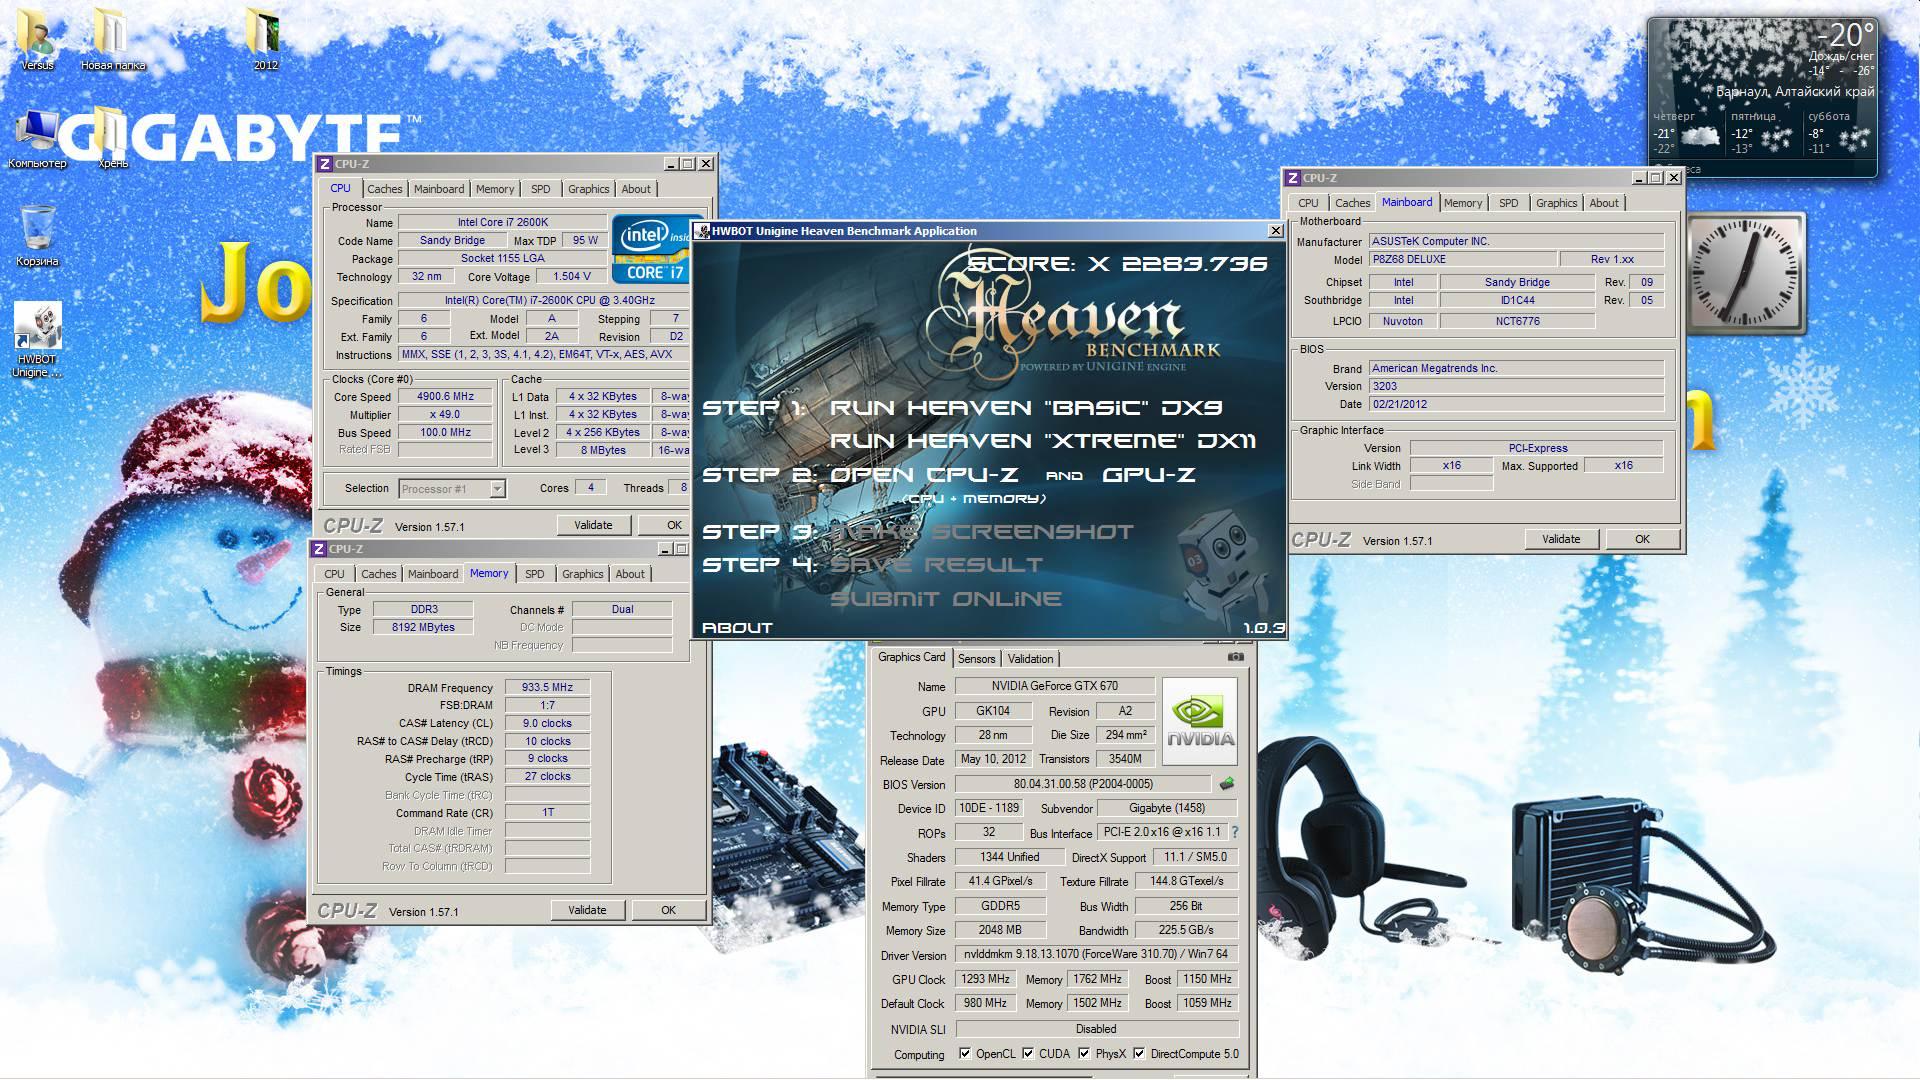The width and height of the screenshot is (1920, 1080).
Task: Click the analog clock desktop gadget
Action: pos(1745,273)
